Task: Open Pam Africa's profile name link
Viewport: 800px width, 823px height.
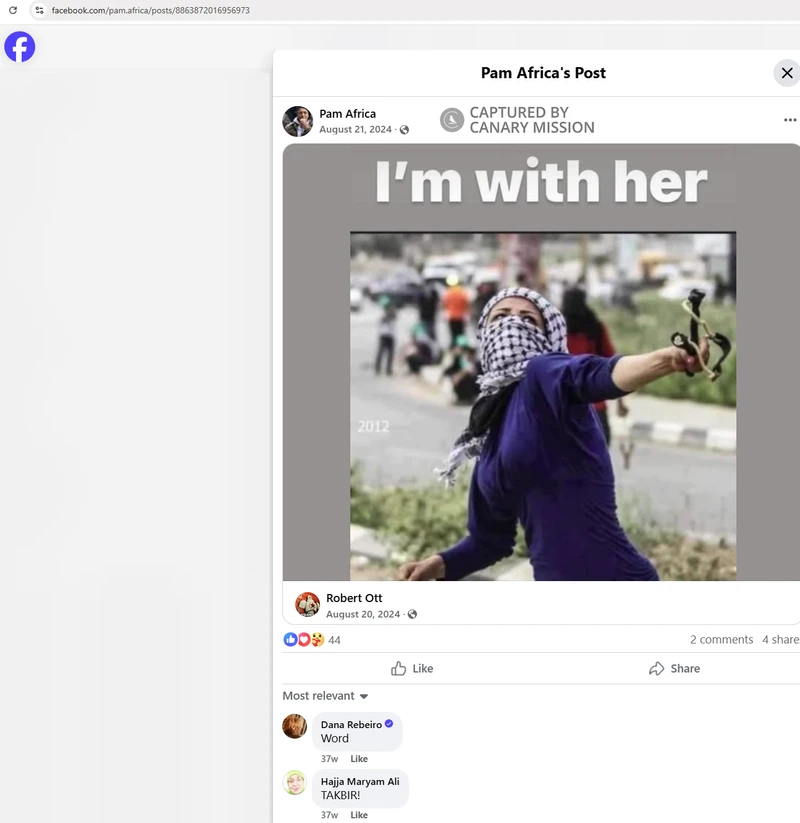Action: 348,114
